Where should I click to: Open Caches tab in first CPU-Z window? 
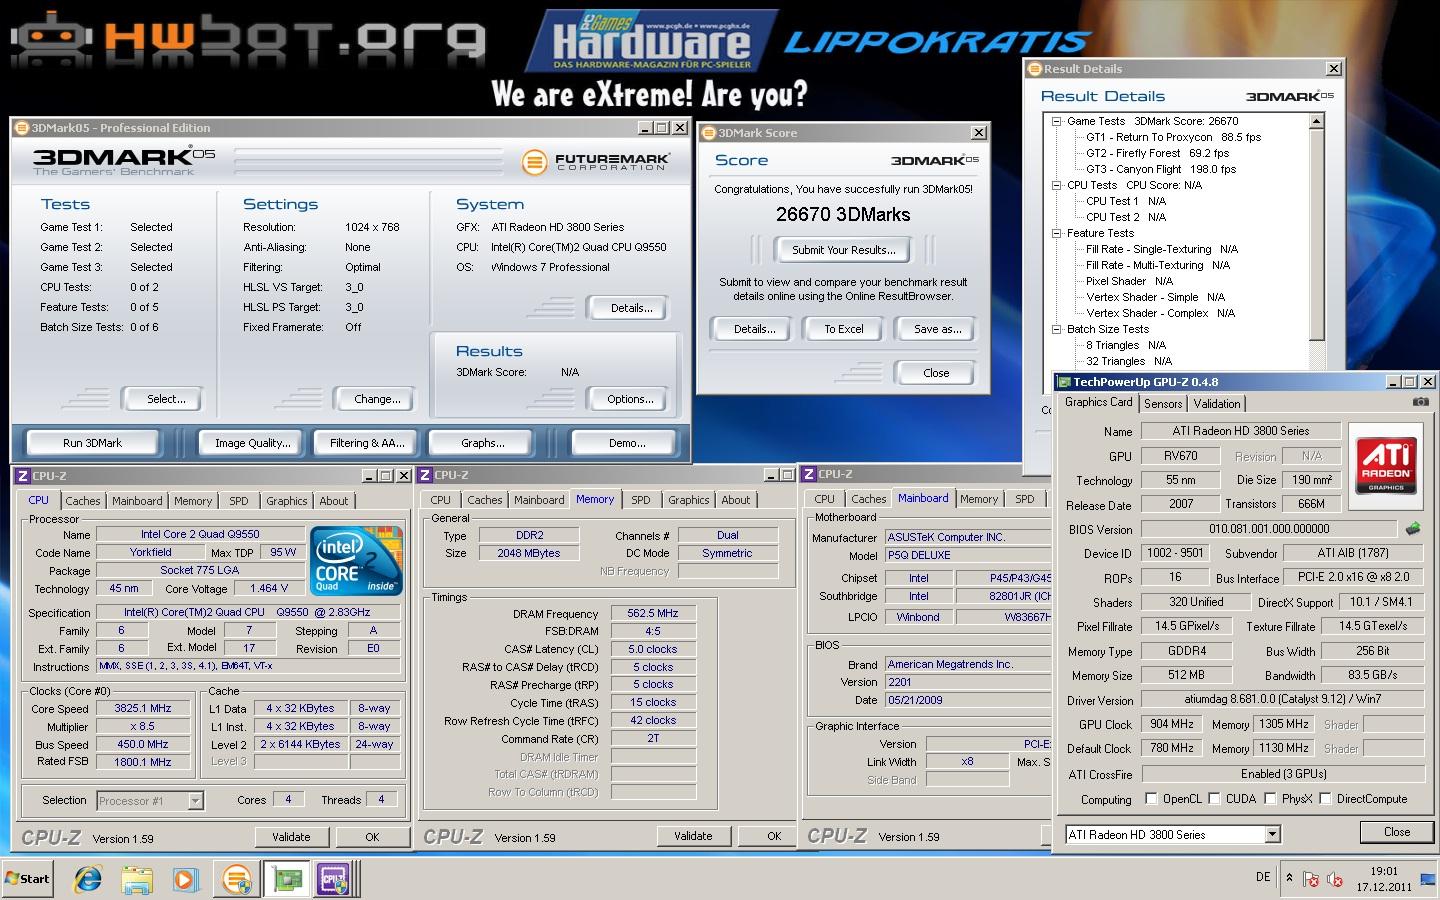pos(83,501)
